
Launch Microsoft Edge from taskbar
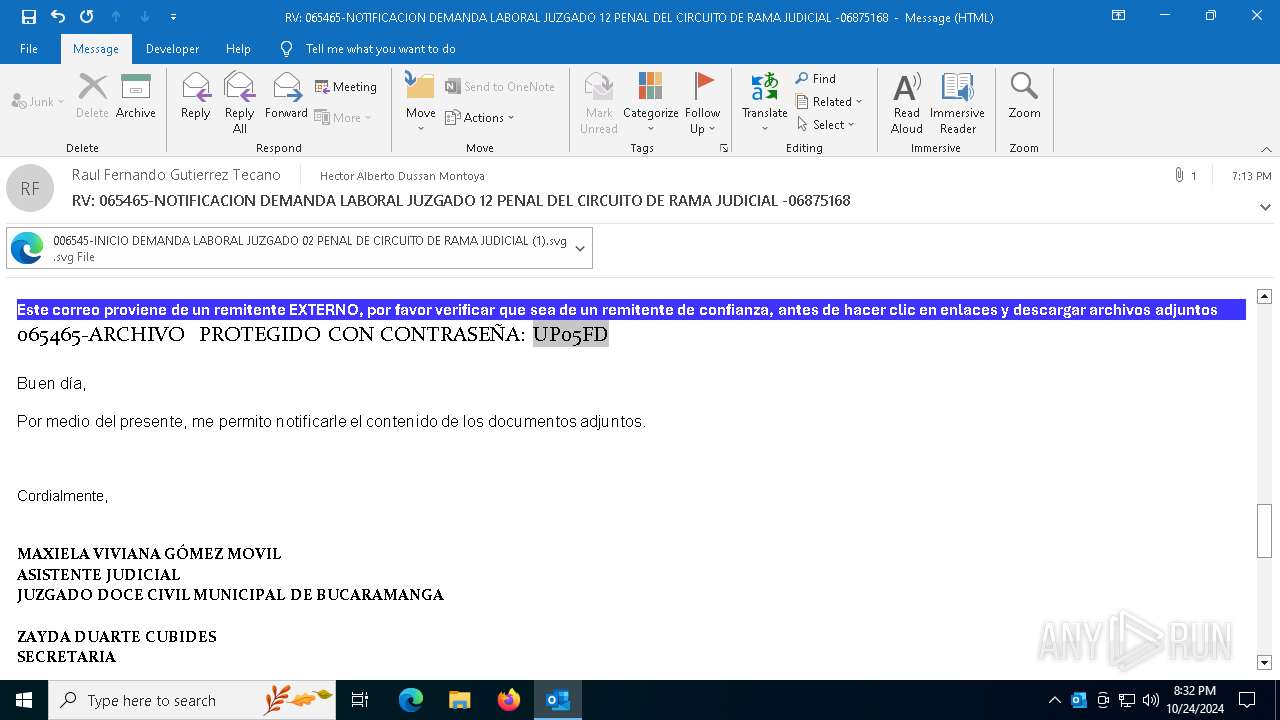point(411,700)
